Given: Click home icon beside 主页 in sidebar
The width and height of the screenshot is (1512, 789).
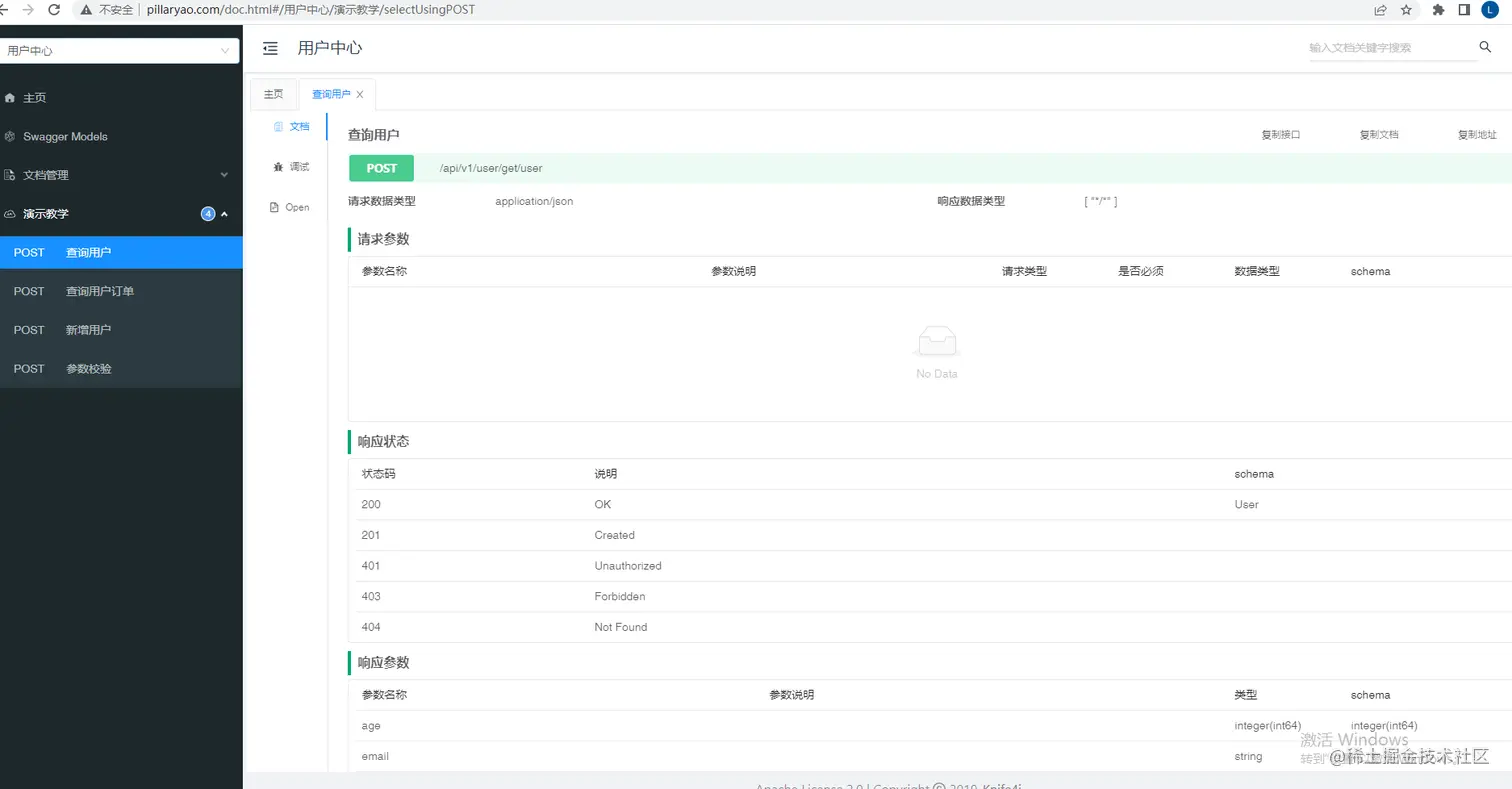Looking at the screenshot, I should (x=10, y=98).
